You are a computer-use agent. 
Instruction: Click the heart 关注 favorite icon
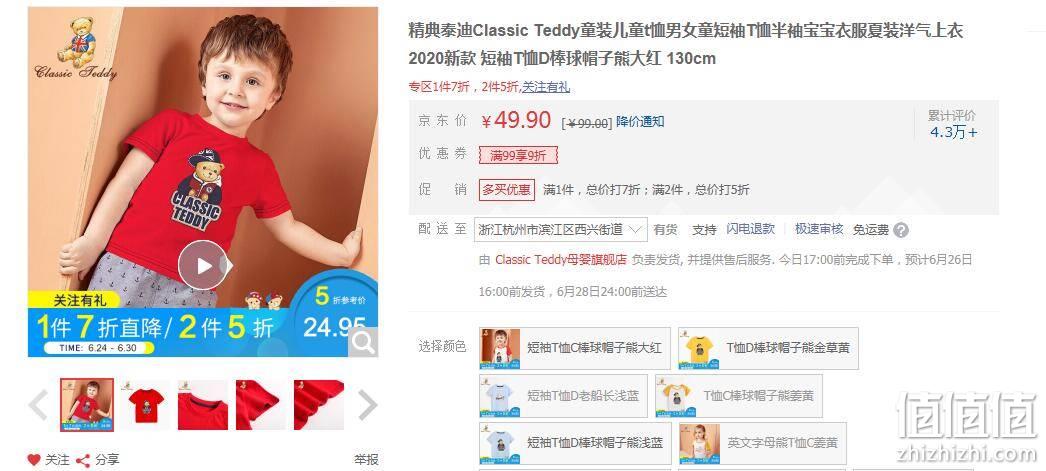pos(34,460)
